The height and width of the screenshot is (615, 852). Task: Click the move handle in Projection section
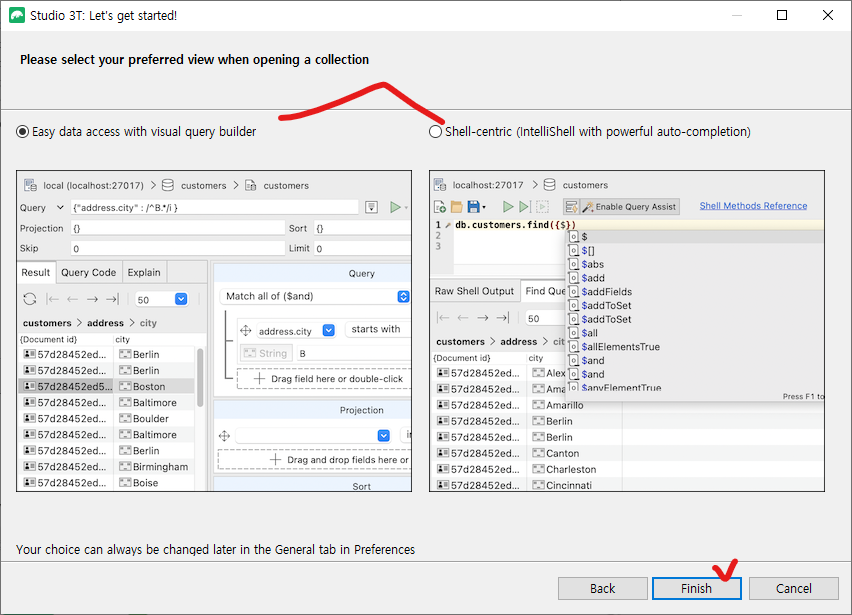[x=224, y=435]
